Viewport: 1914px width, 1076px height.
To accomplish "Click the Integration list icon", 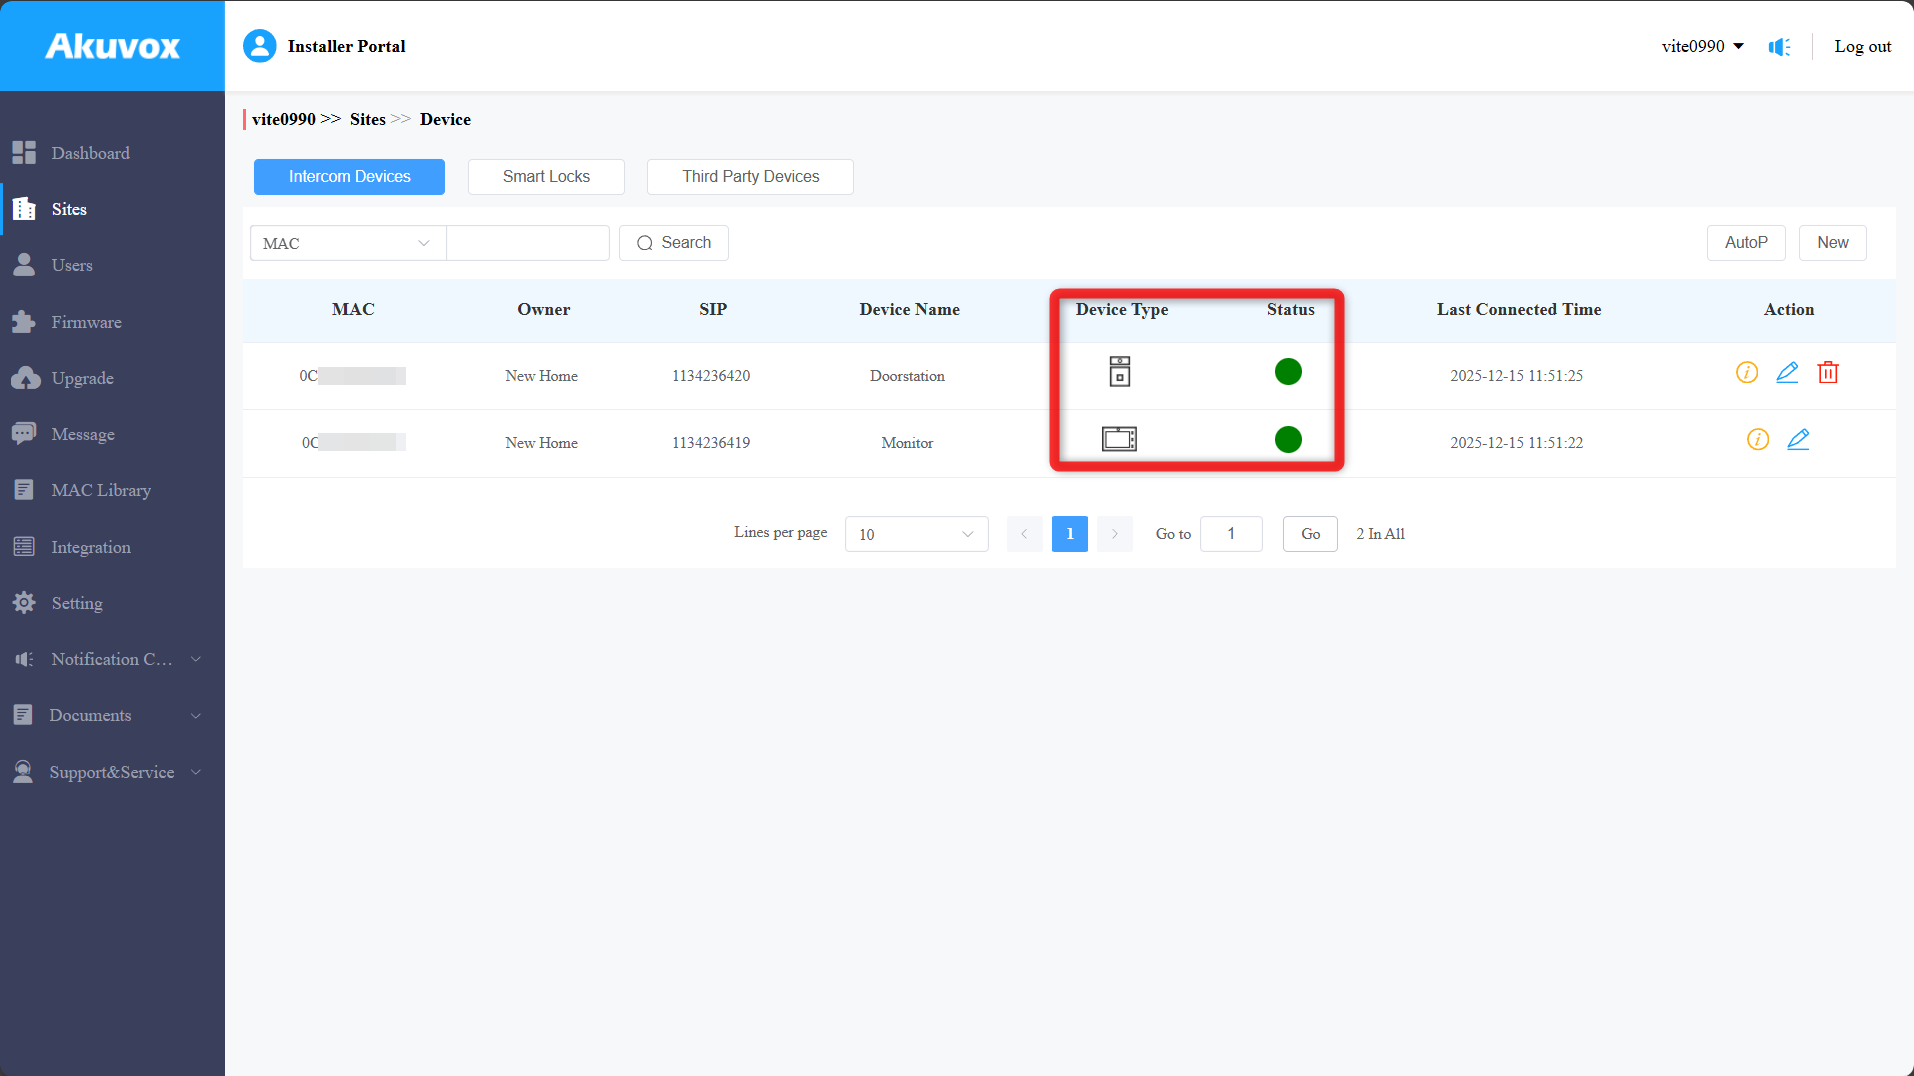I will tap(24, 547).
